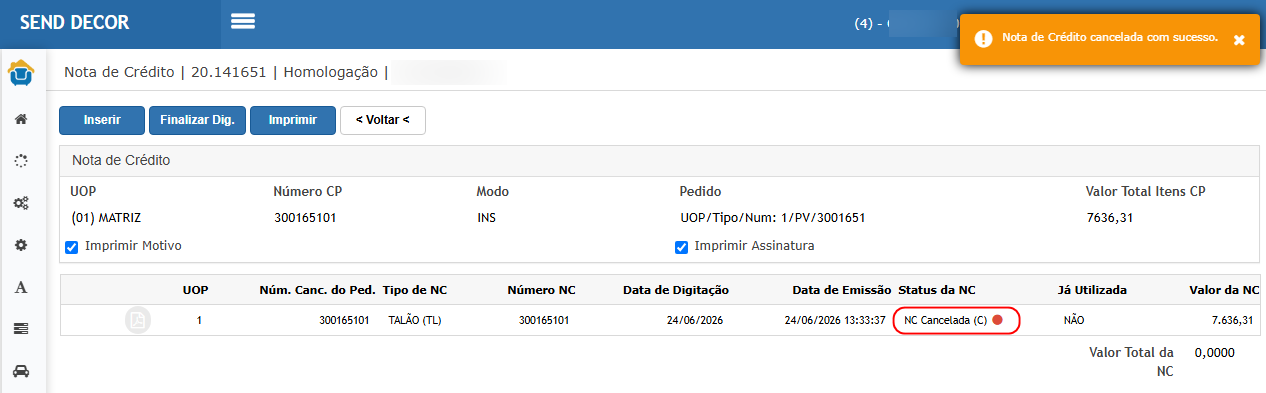Click the '0,0000' total value
1266x393 pixels.
[x=1215, y=352]
